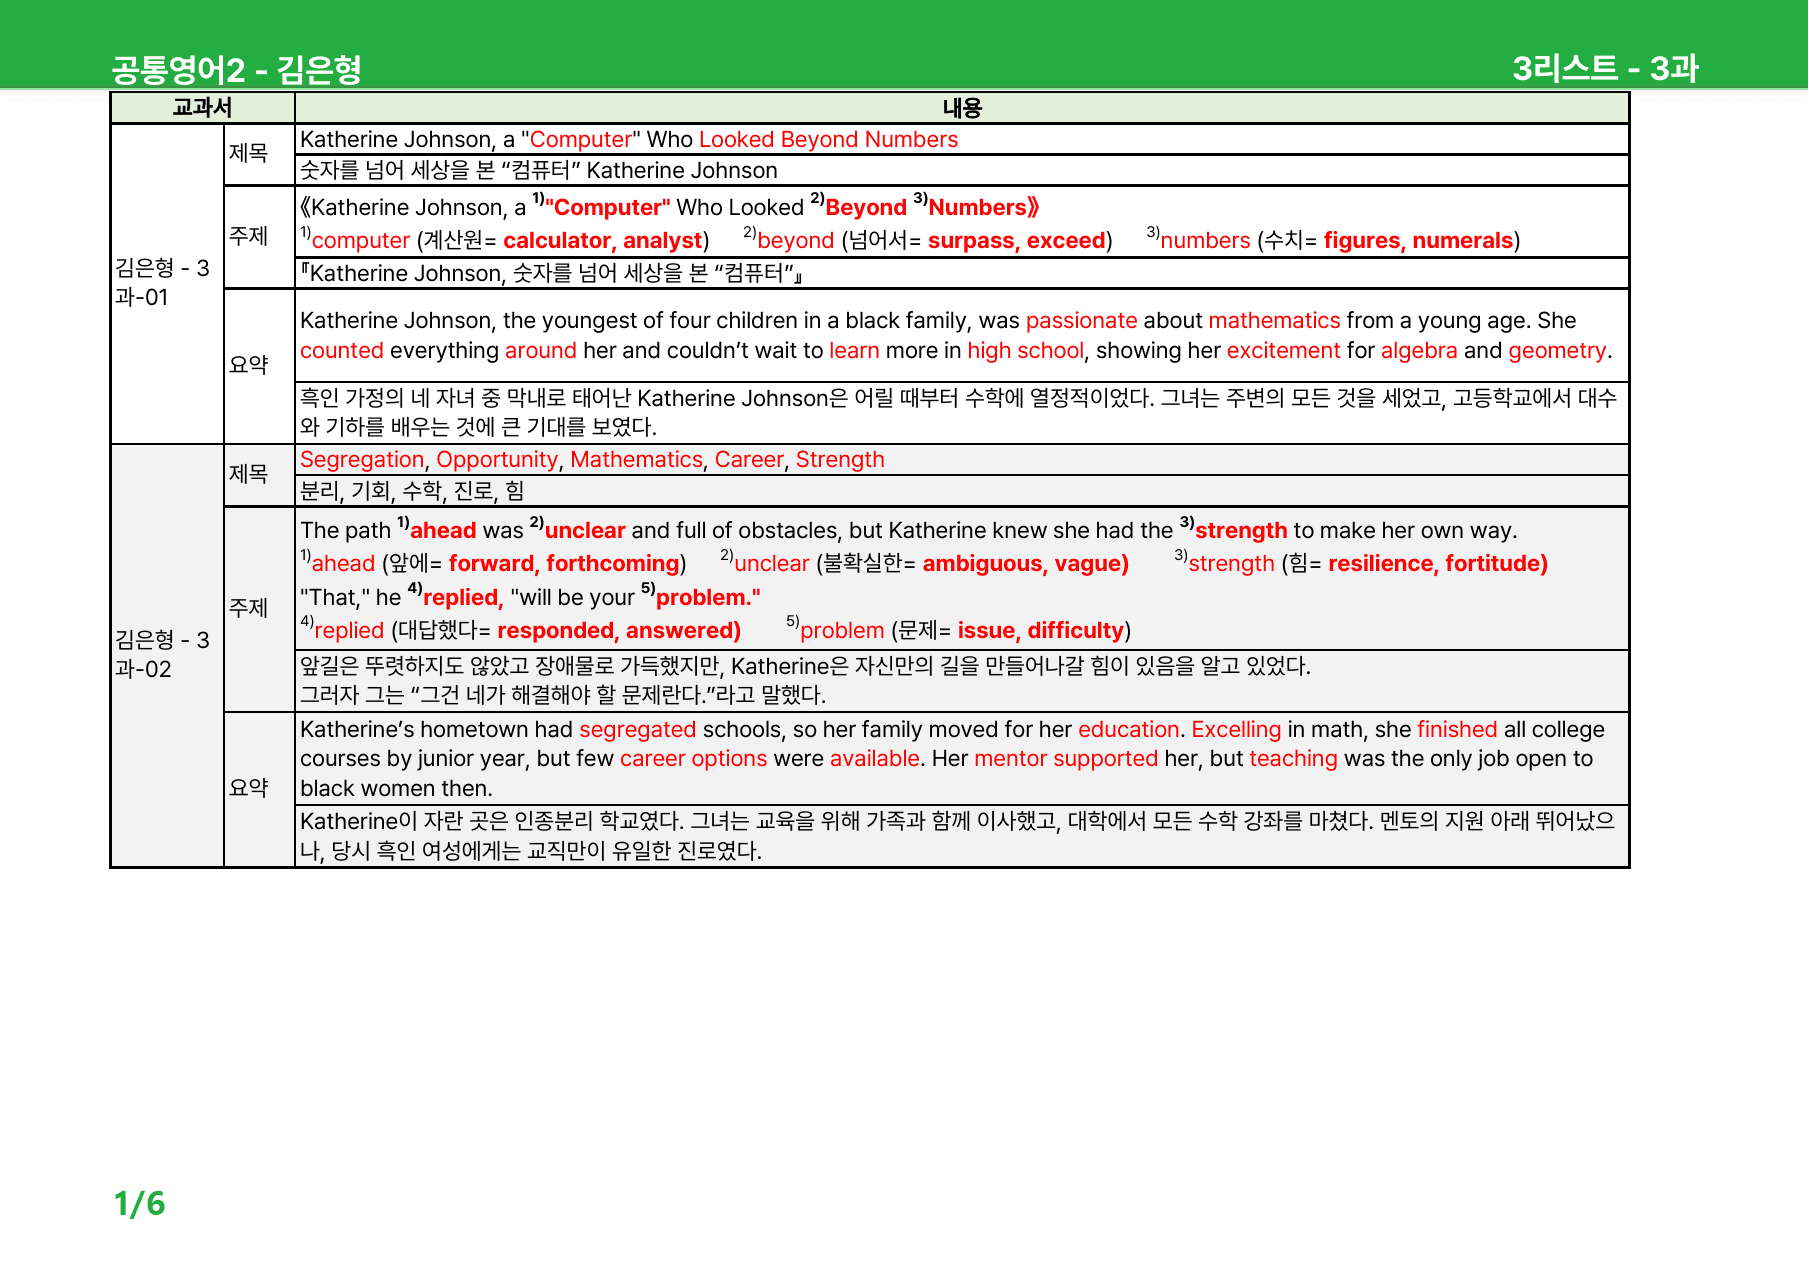Select the 내용 column header

coord(962,108)
